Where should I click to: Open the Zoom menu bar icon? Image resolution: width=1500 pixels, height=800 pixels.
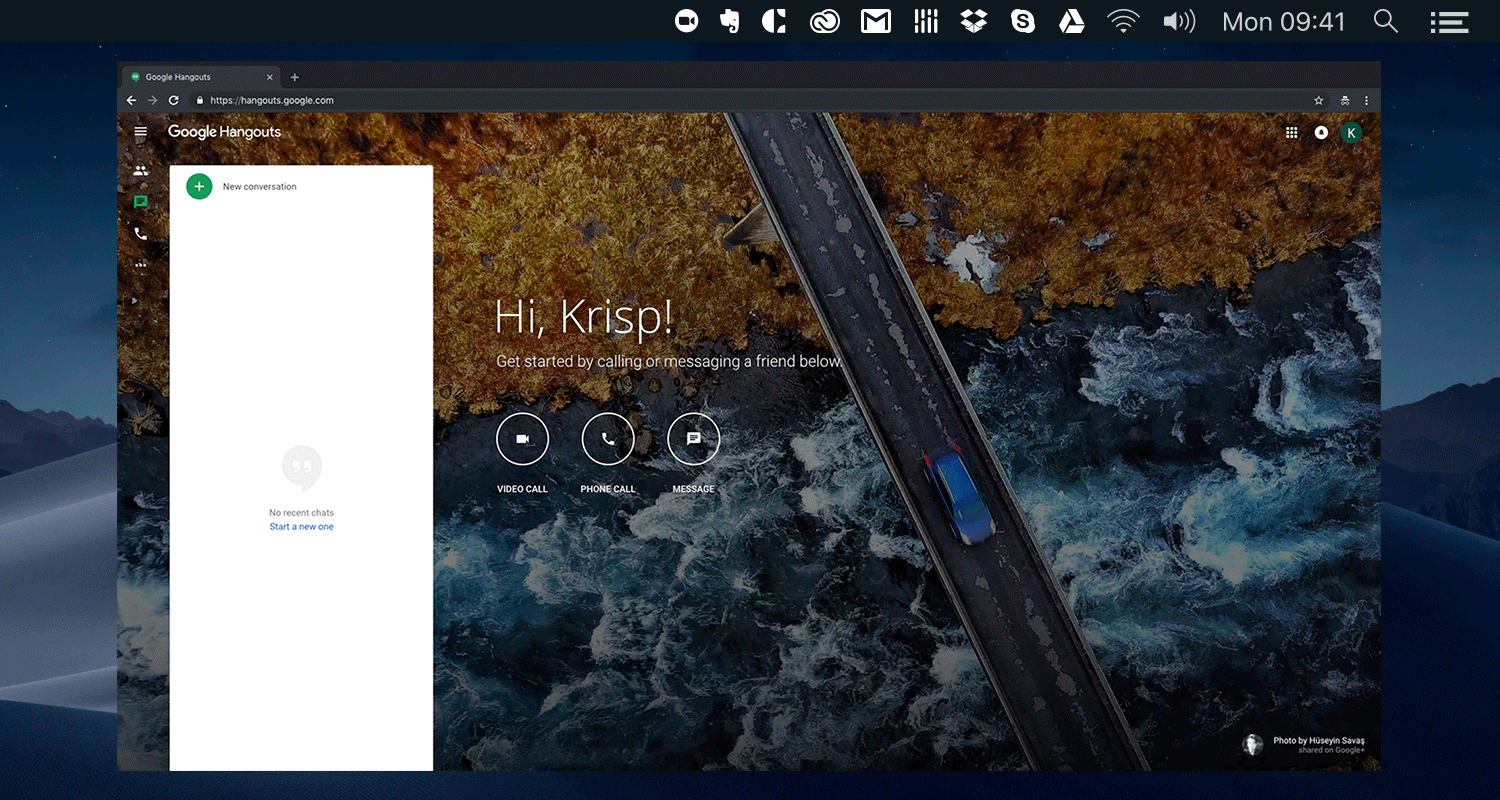[x=686, y=21]
